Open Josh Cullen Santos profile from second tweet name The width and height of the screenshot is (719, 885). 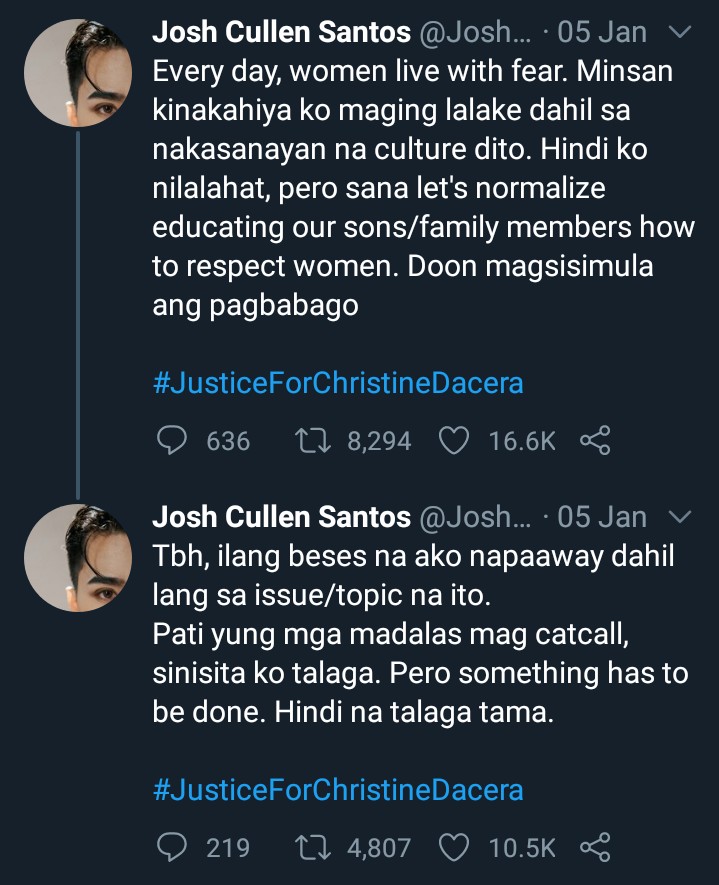281,517
